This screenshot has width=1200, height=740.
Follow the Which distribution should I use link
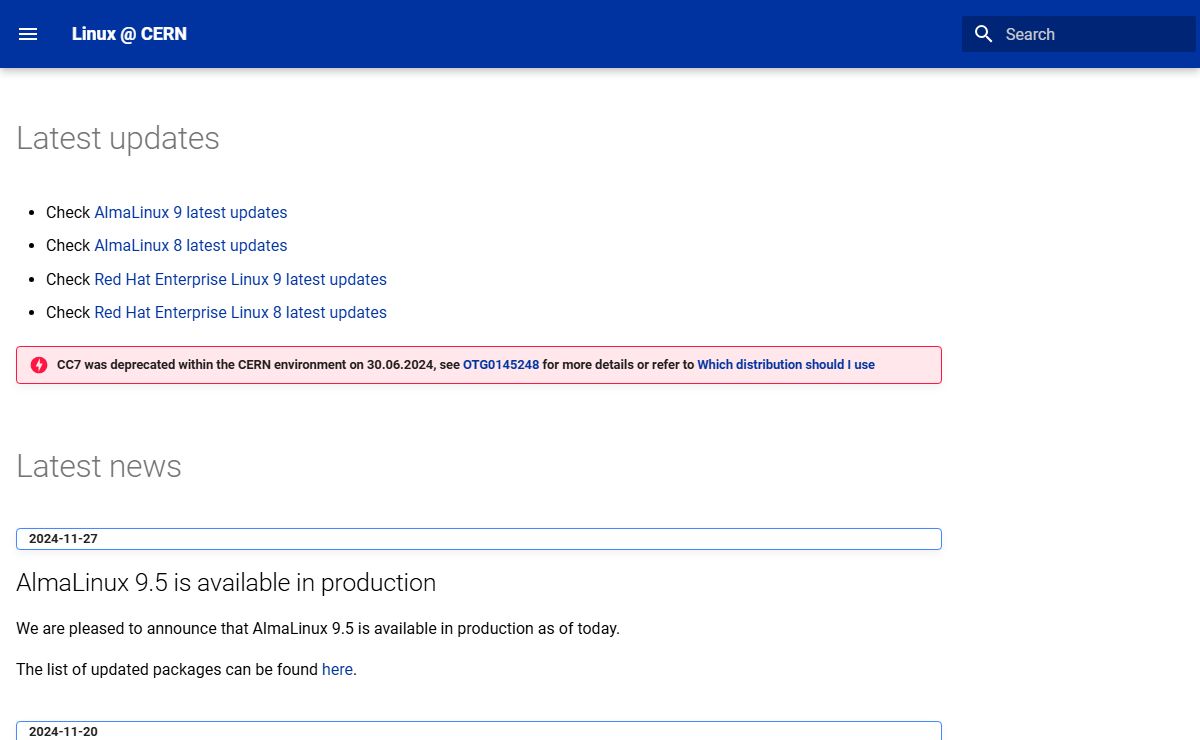point(786,365)
